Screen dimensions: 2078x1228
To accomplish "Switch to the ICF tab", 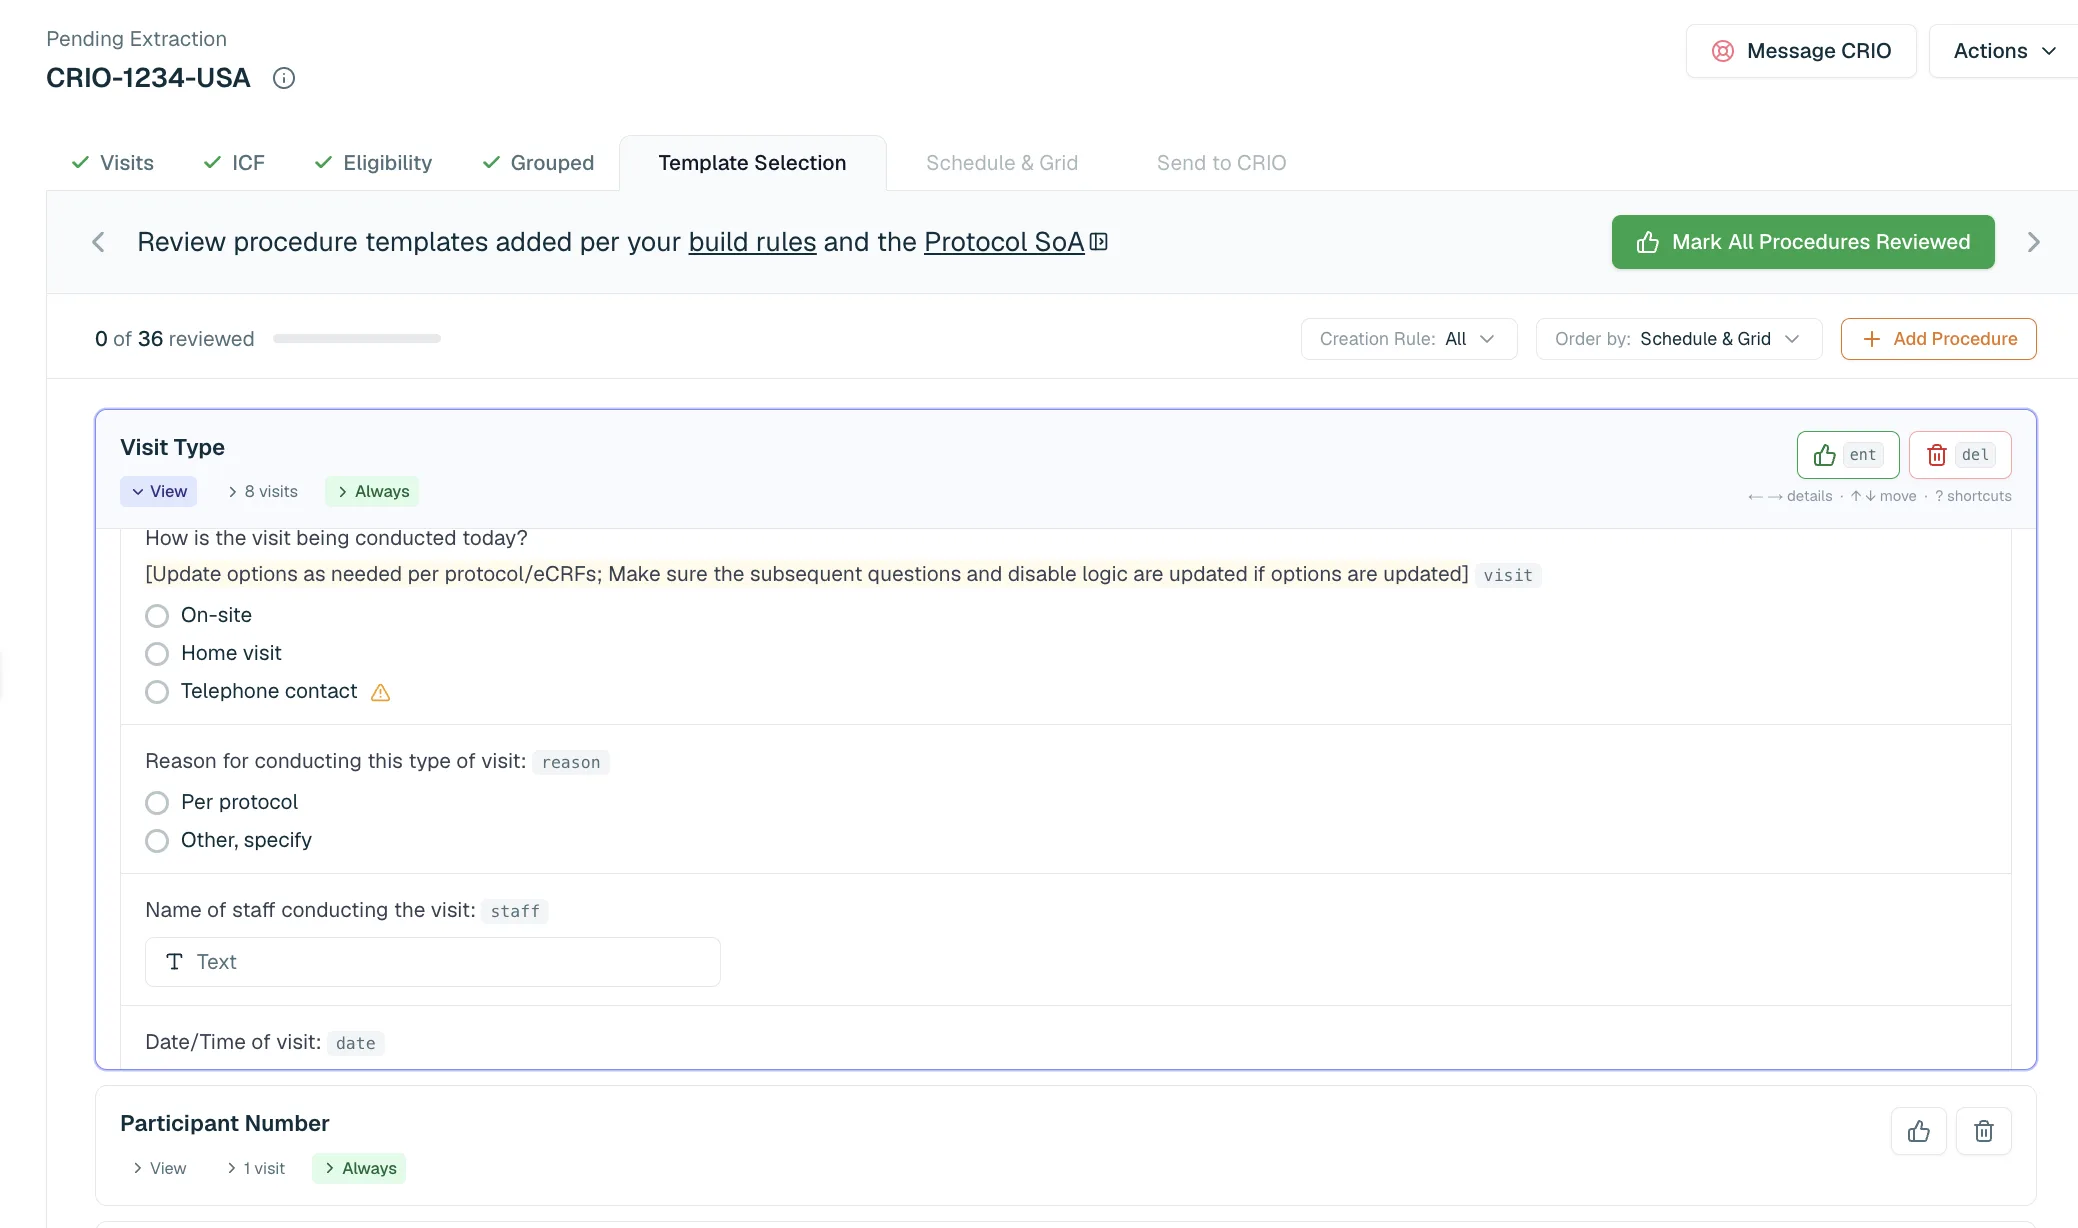I will pyautogui.click(x=234, y=163).
